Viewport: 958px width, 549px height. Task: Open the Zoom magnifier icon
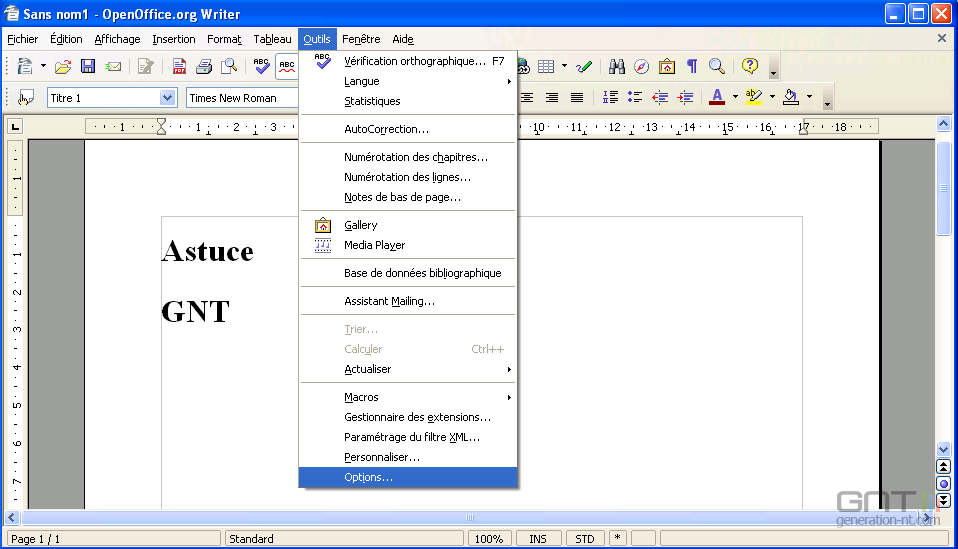(x=717, y=67)
